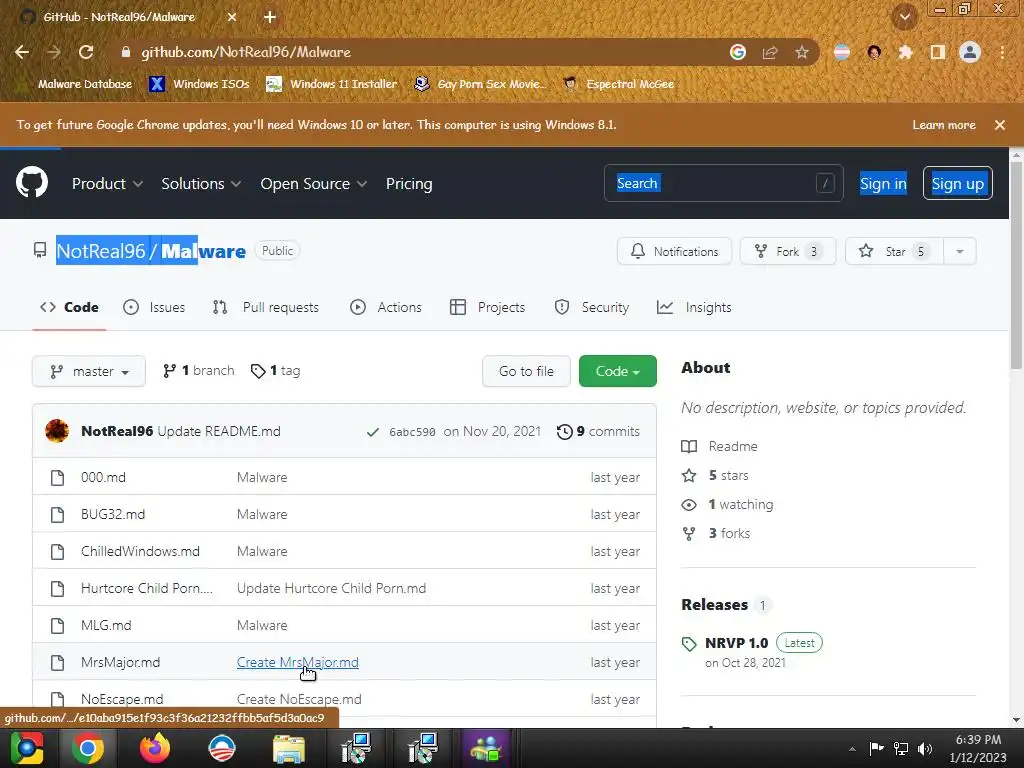
Task: Open the ChilledWindows.md file
Action: coord(140,552)
